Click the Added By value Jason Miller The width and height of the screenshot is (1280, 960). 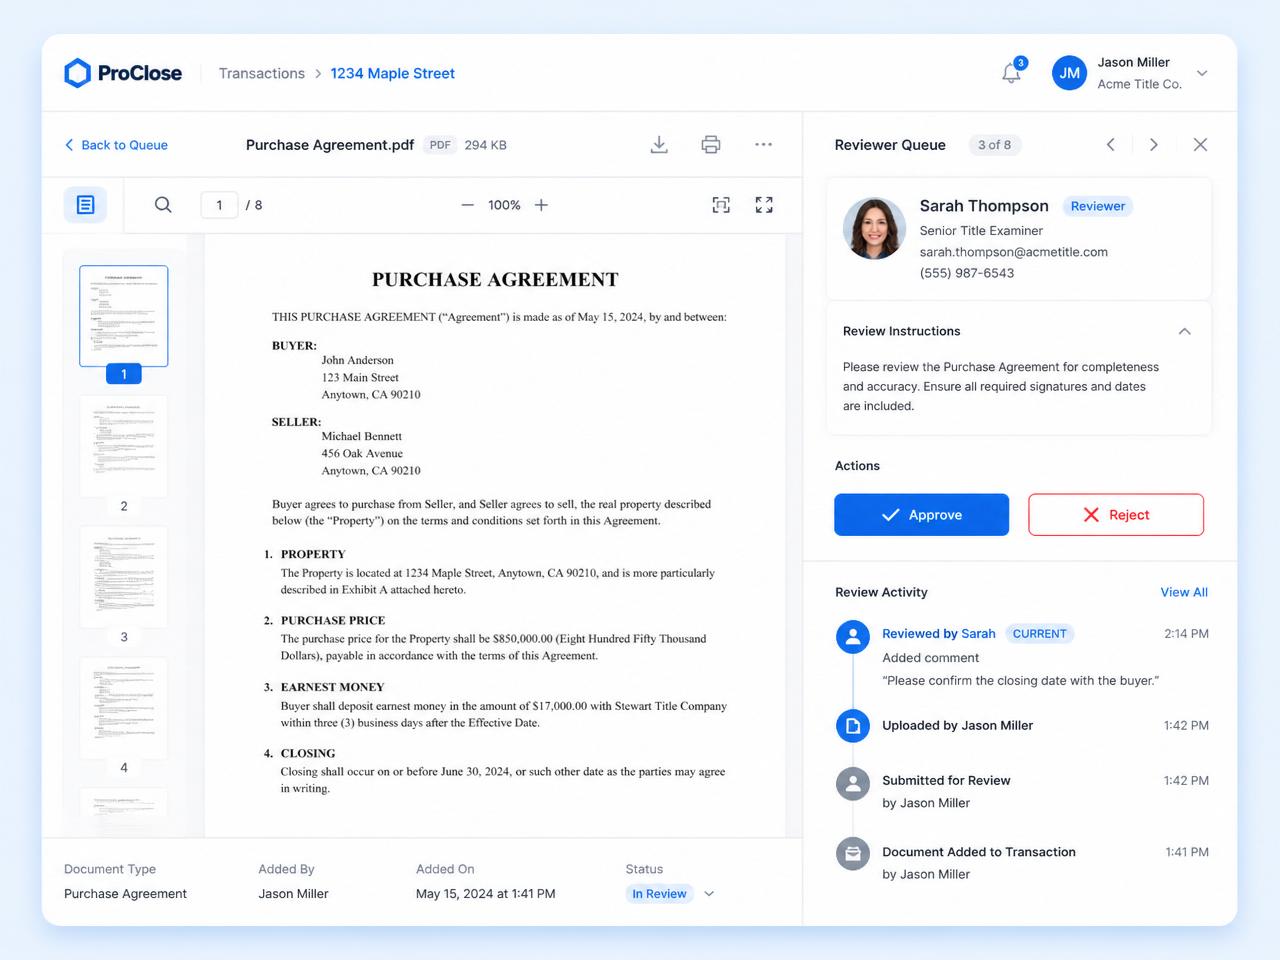click(293, 894)
